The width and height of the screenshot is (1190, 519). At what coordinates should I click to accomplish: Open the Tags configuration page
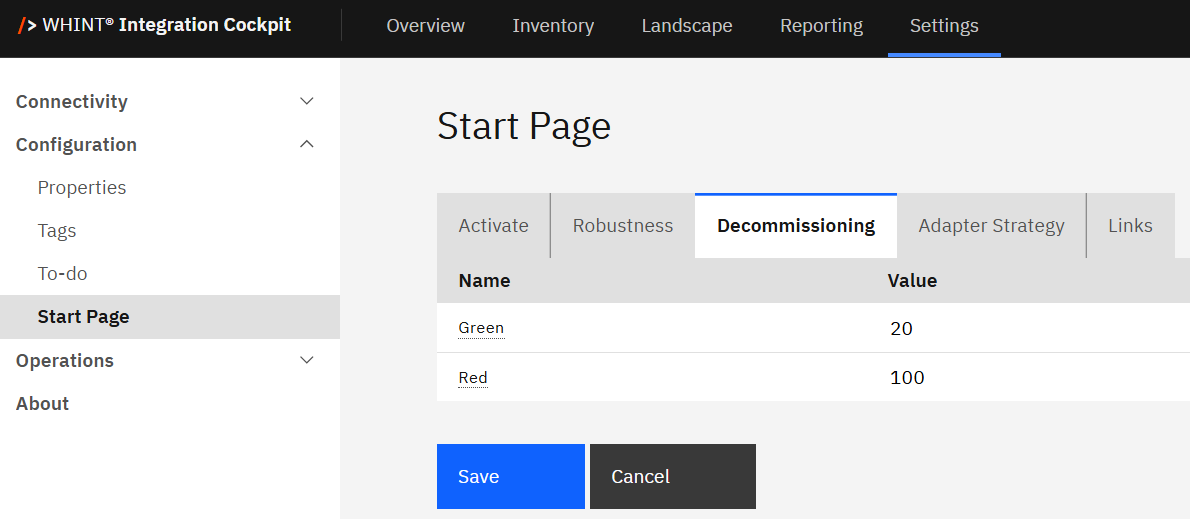click(x=57, y=231)
